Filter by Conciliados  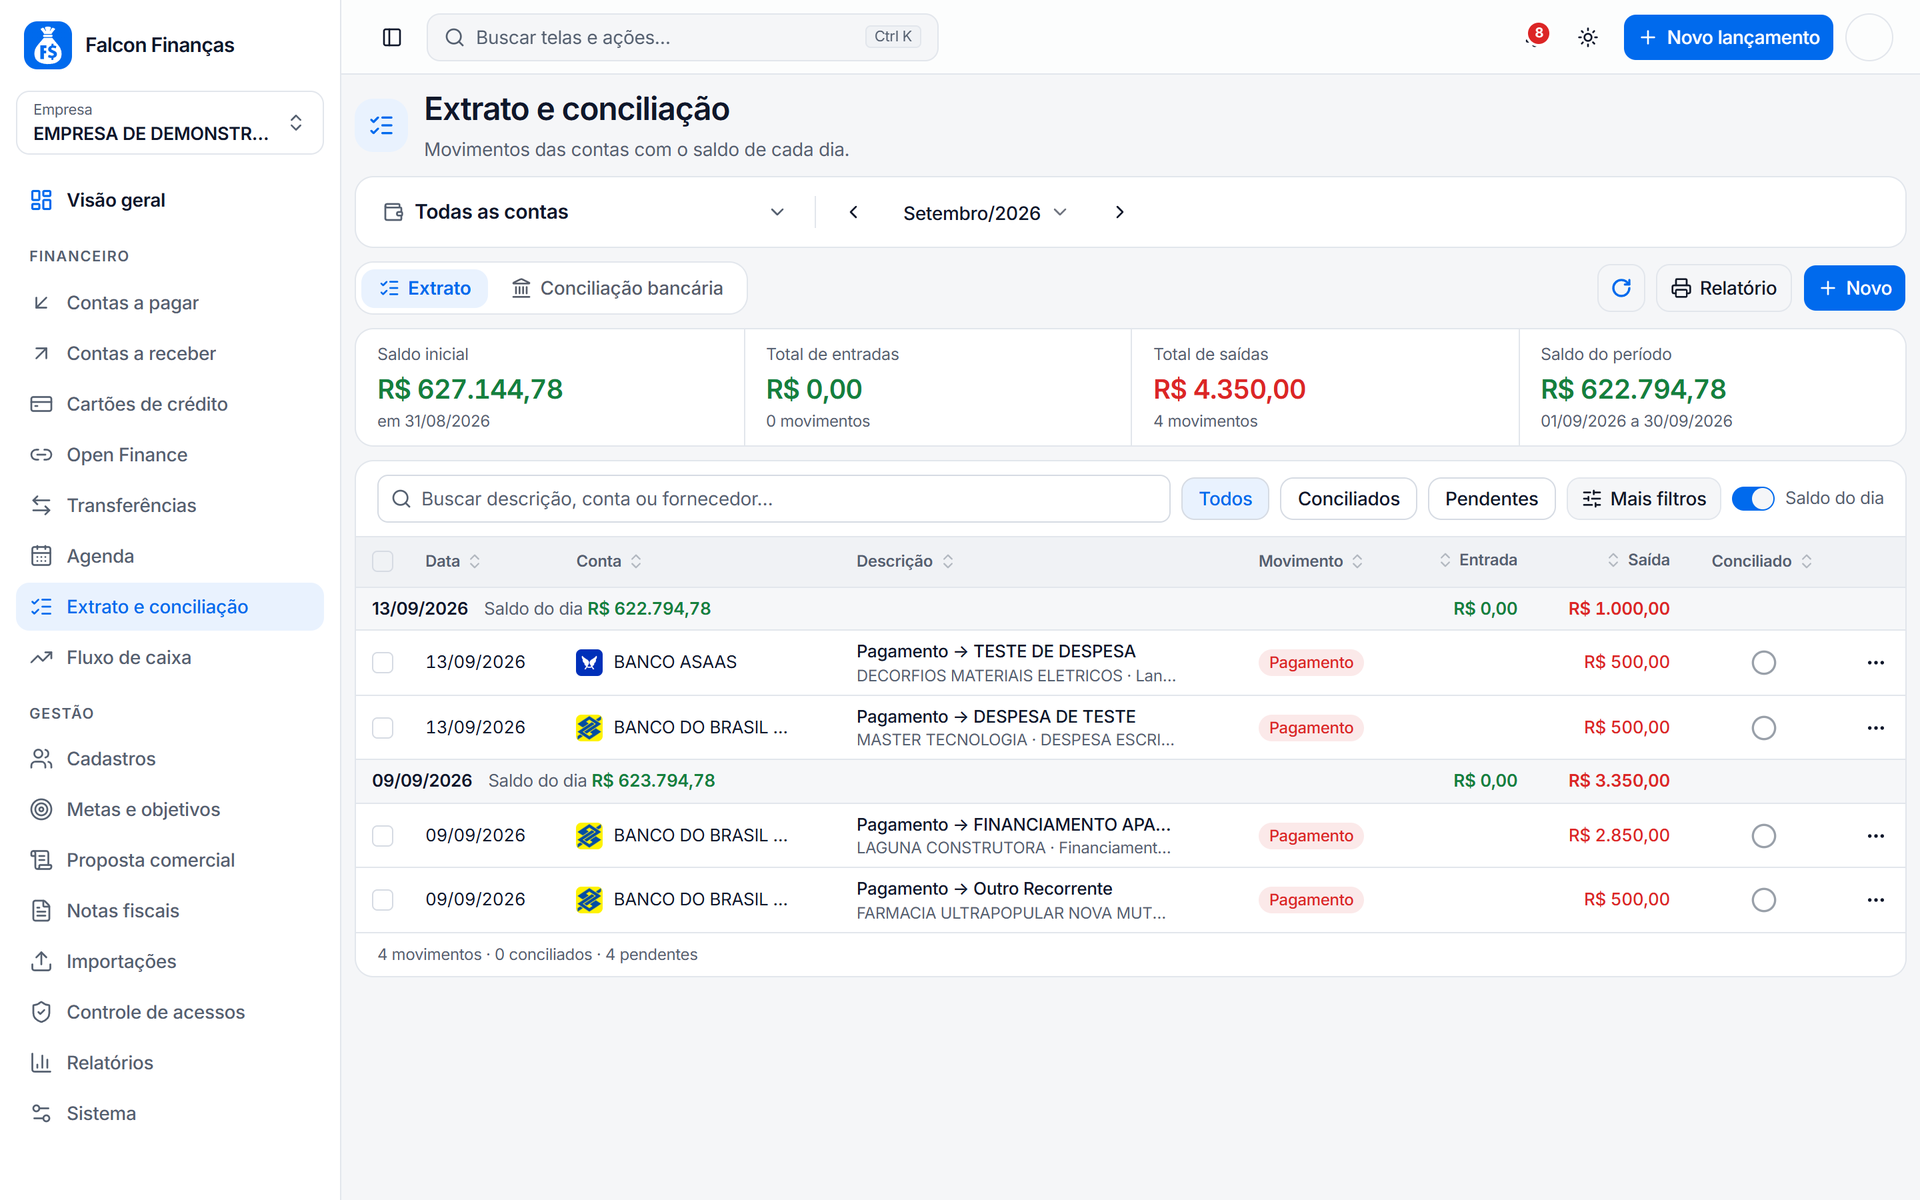(x=1348, y=499)
